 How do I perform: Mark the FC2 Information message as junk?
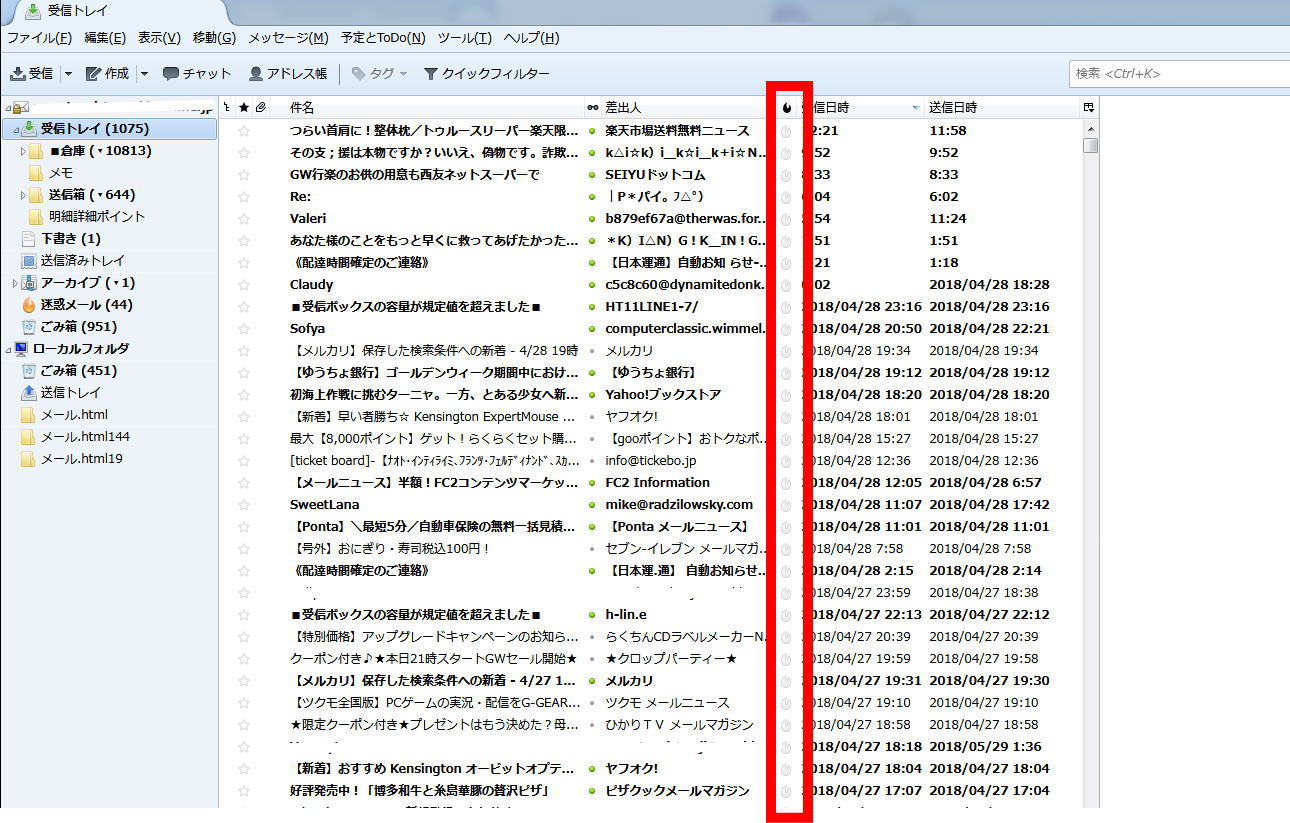786,482
